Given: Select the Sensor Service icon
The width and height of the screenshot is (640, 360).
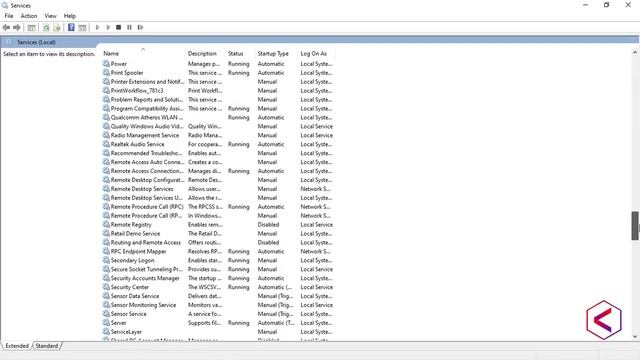Looking at the screenshot, I should pos(106,314).
